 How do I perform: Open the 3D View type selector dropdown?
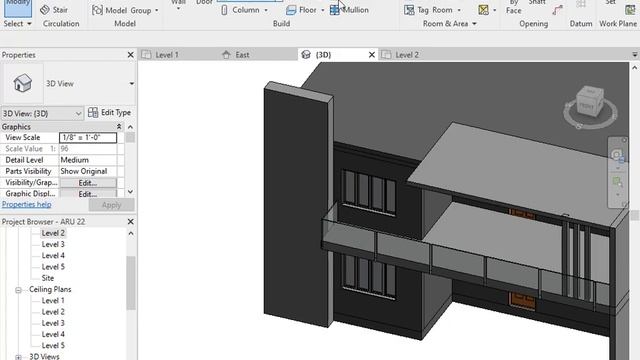click(x=131, y=84)
